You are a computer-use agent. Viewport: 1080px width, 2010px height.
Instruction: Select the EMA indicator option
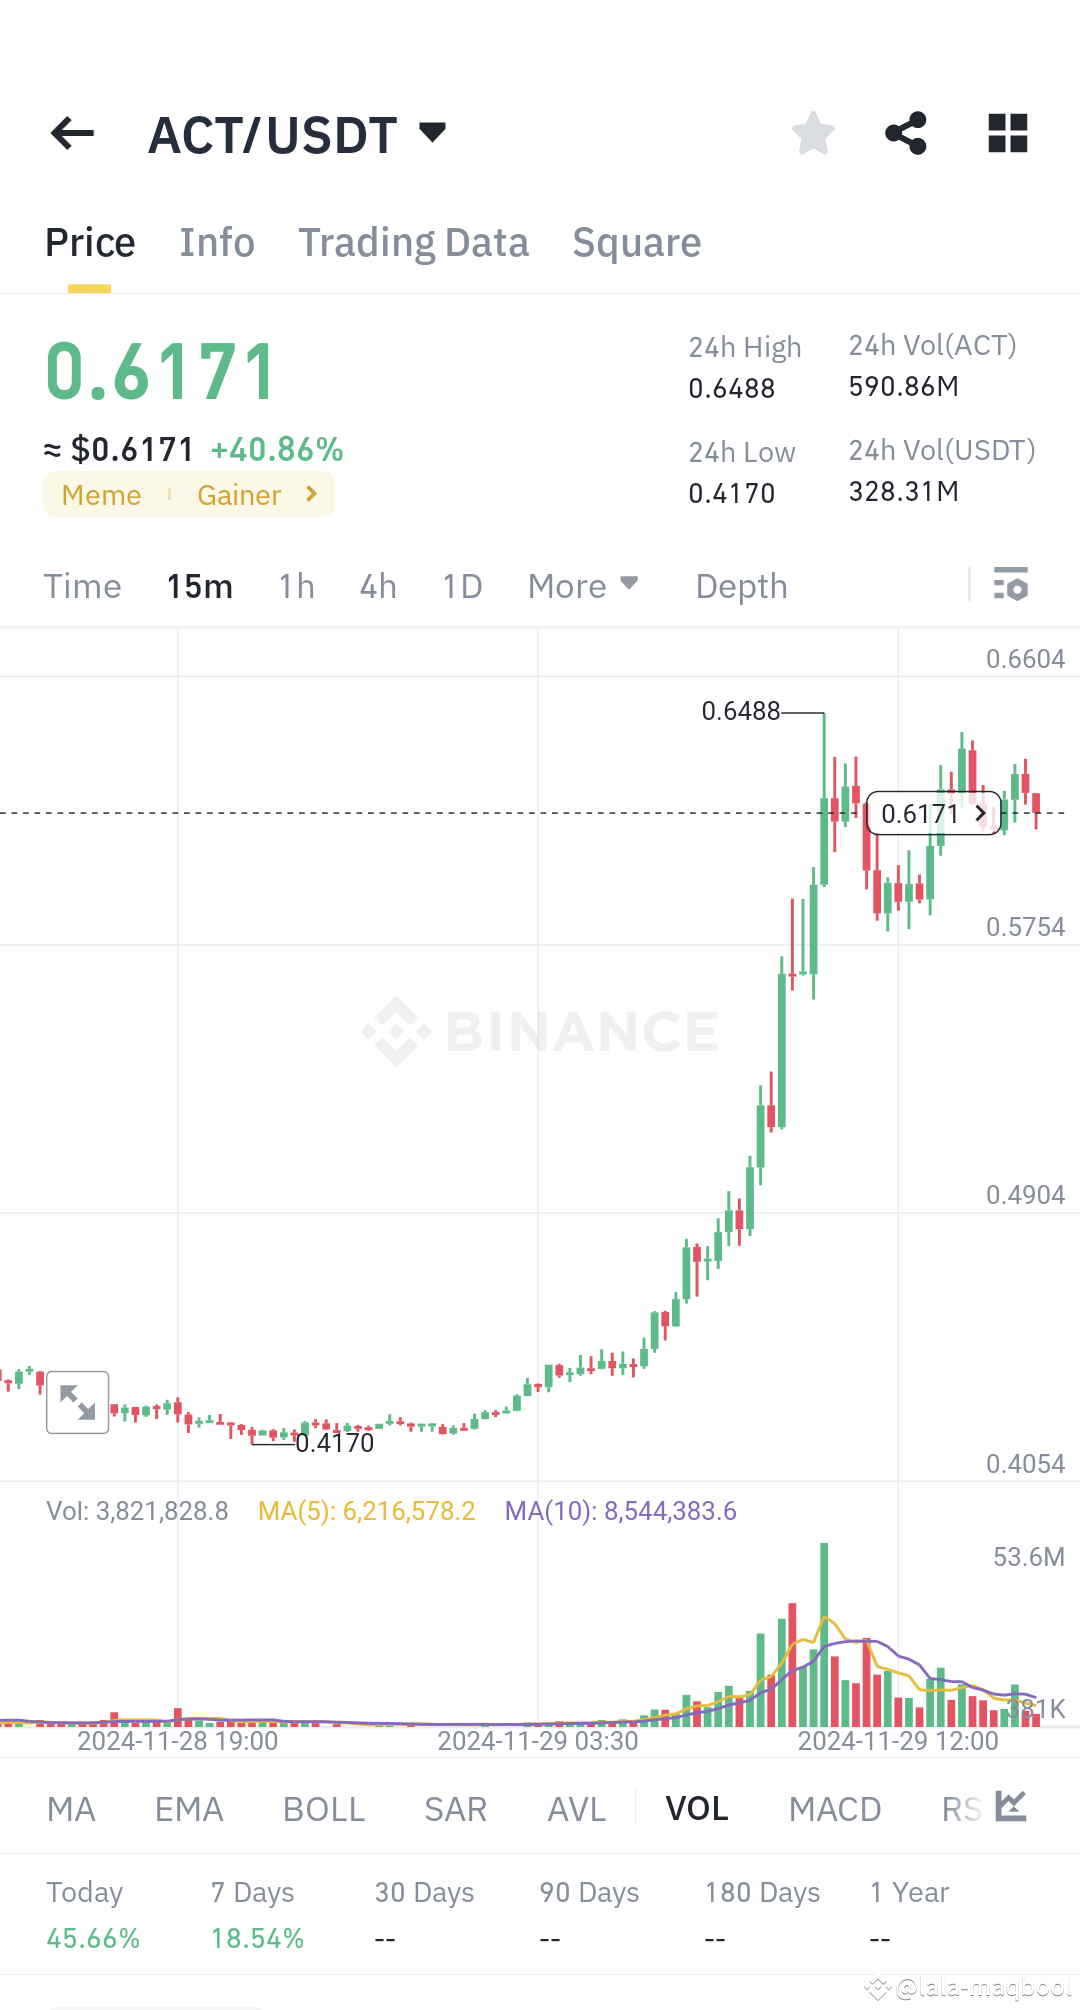pos(187,1808)
